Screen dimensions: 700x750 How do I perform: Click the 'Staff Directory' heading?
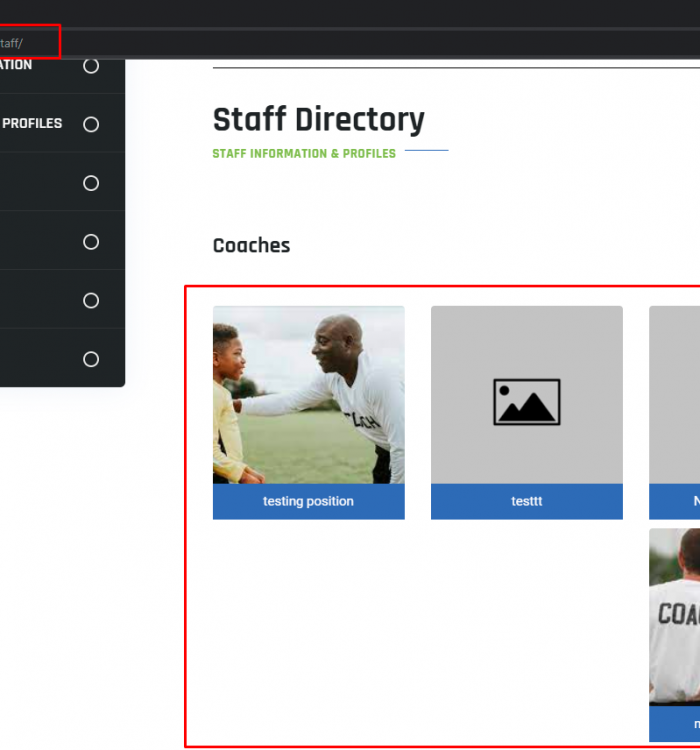tap(319, 119)
